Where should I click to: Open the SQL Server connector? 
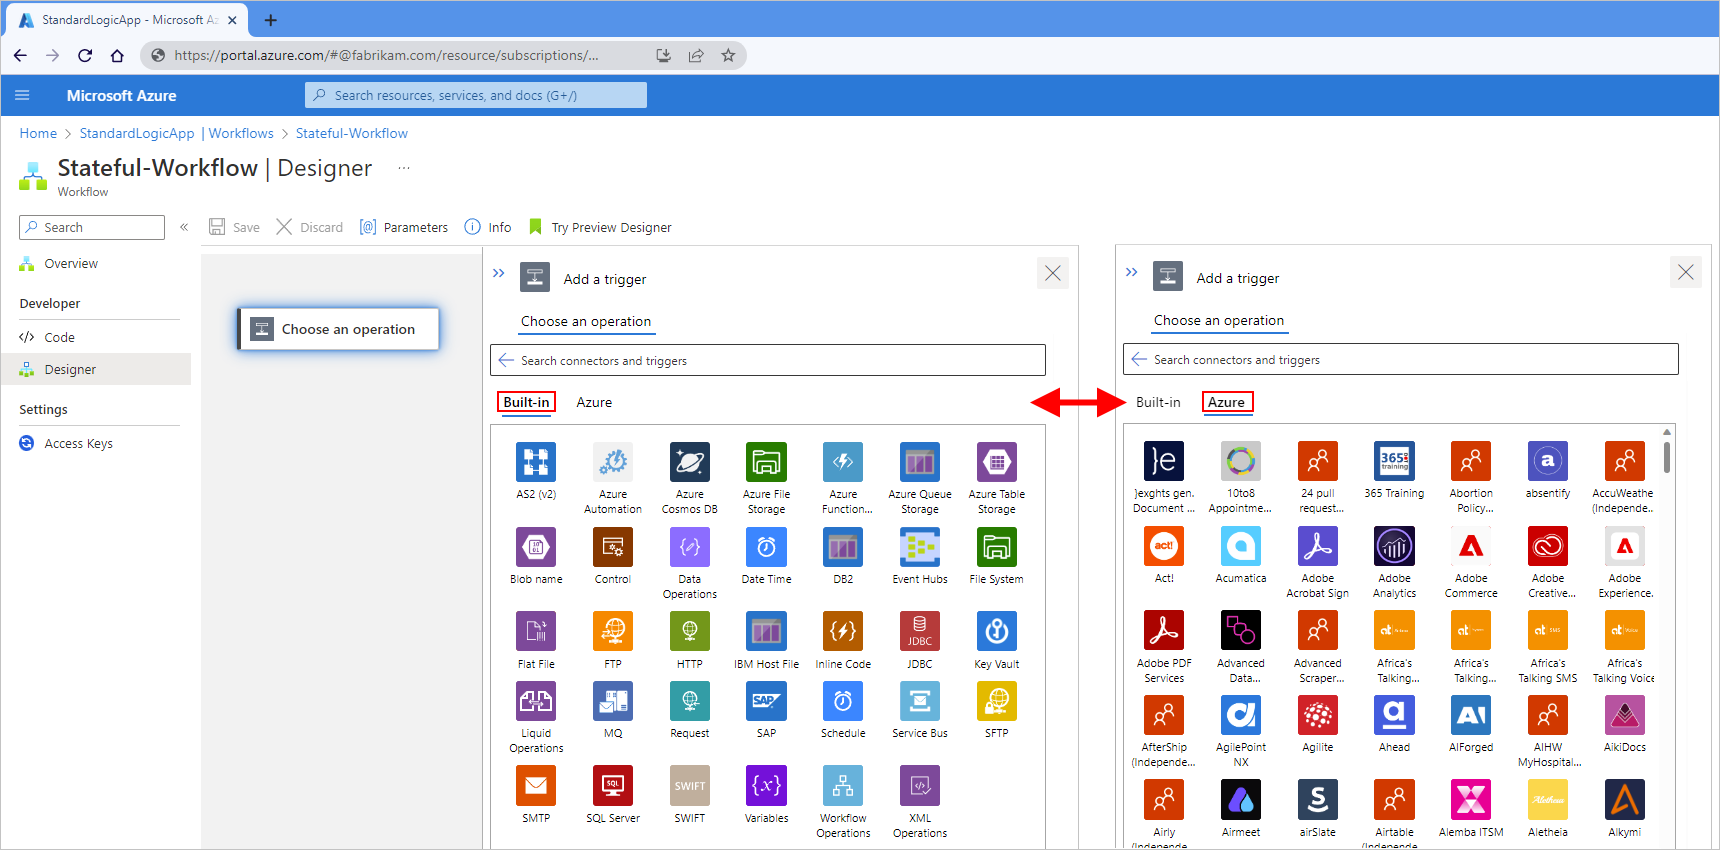pyautogui.click(x=613, y=786)
